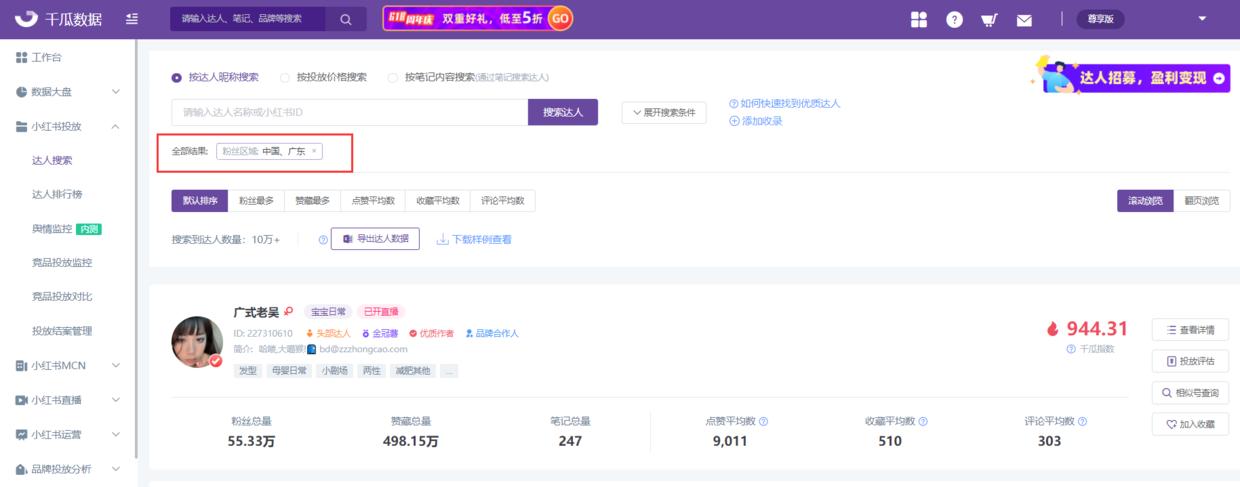Image resolution: width=1240 pixels, height=487 pixels.
Task: Switch to 翻页浏览 view mode
Action: (x=1201, y=201)
